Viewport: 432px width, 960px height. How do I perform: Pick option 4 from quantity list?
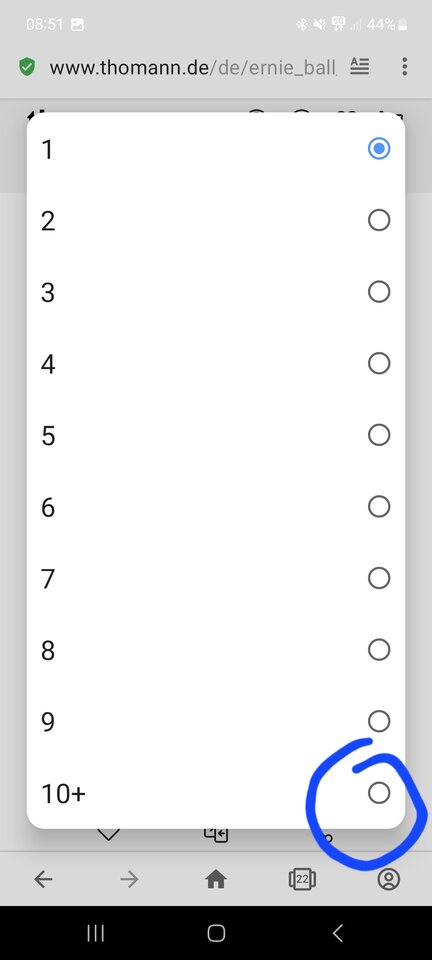point(215,363)
